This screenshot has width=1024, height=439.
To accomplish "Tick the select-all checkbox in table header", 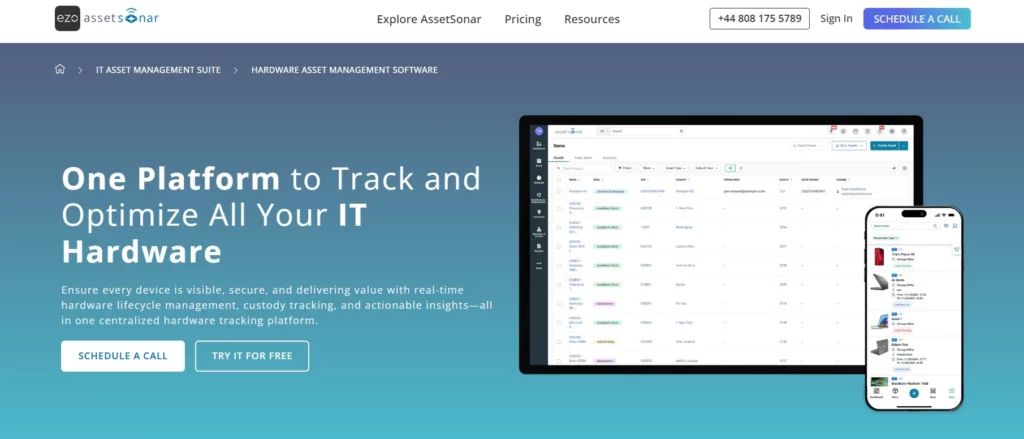I will pyautogui.click(x=557, y=179).
